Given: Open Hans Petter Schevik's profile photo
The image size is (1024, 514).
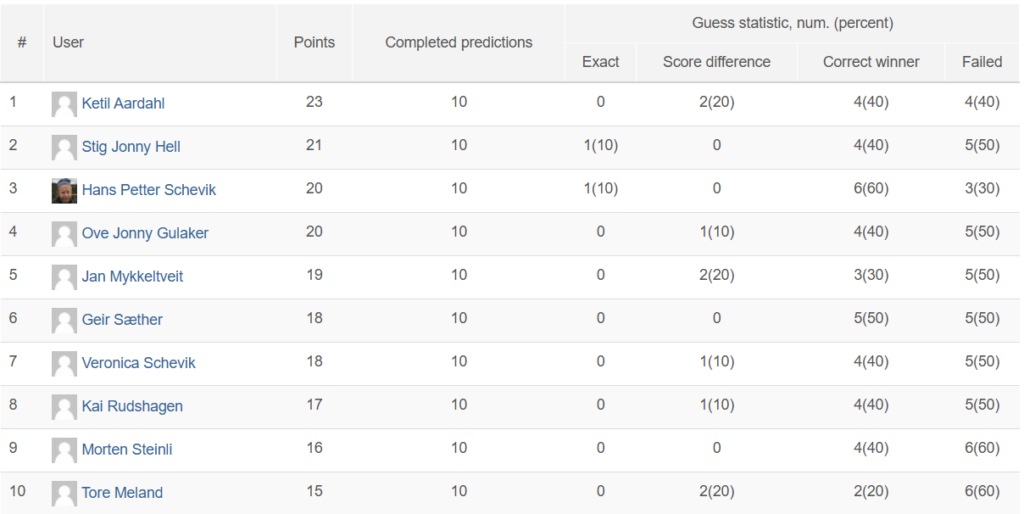Looking at the screenshot, I should pyautogui.click(x=64, y=191).
